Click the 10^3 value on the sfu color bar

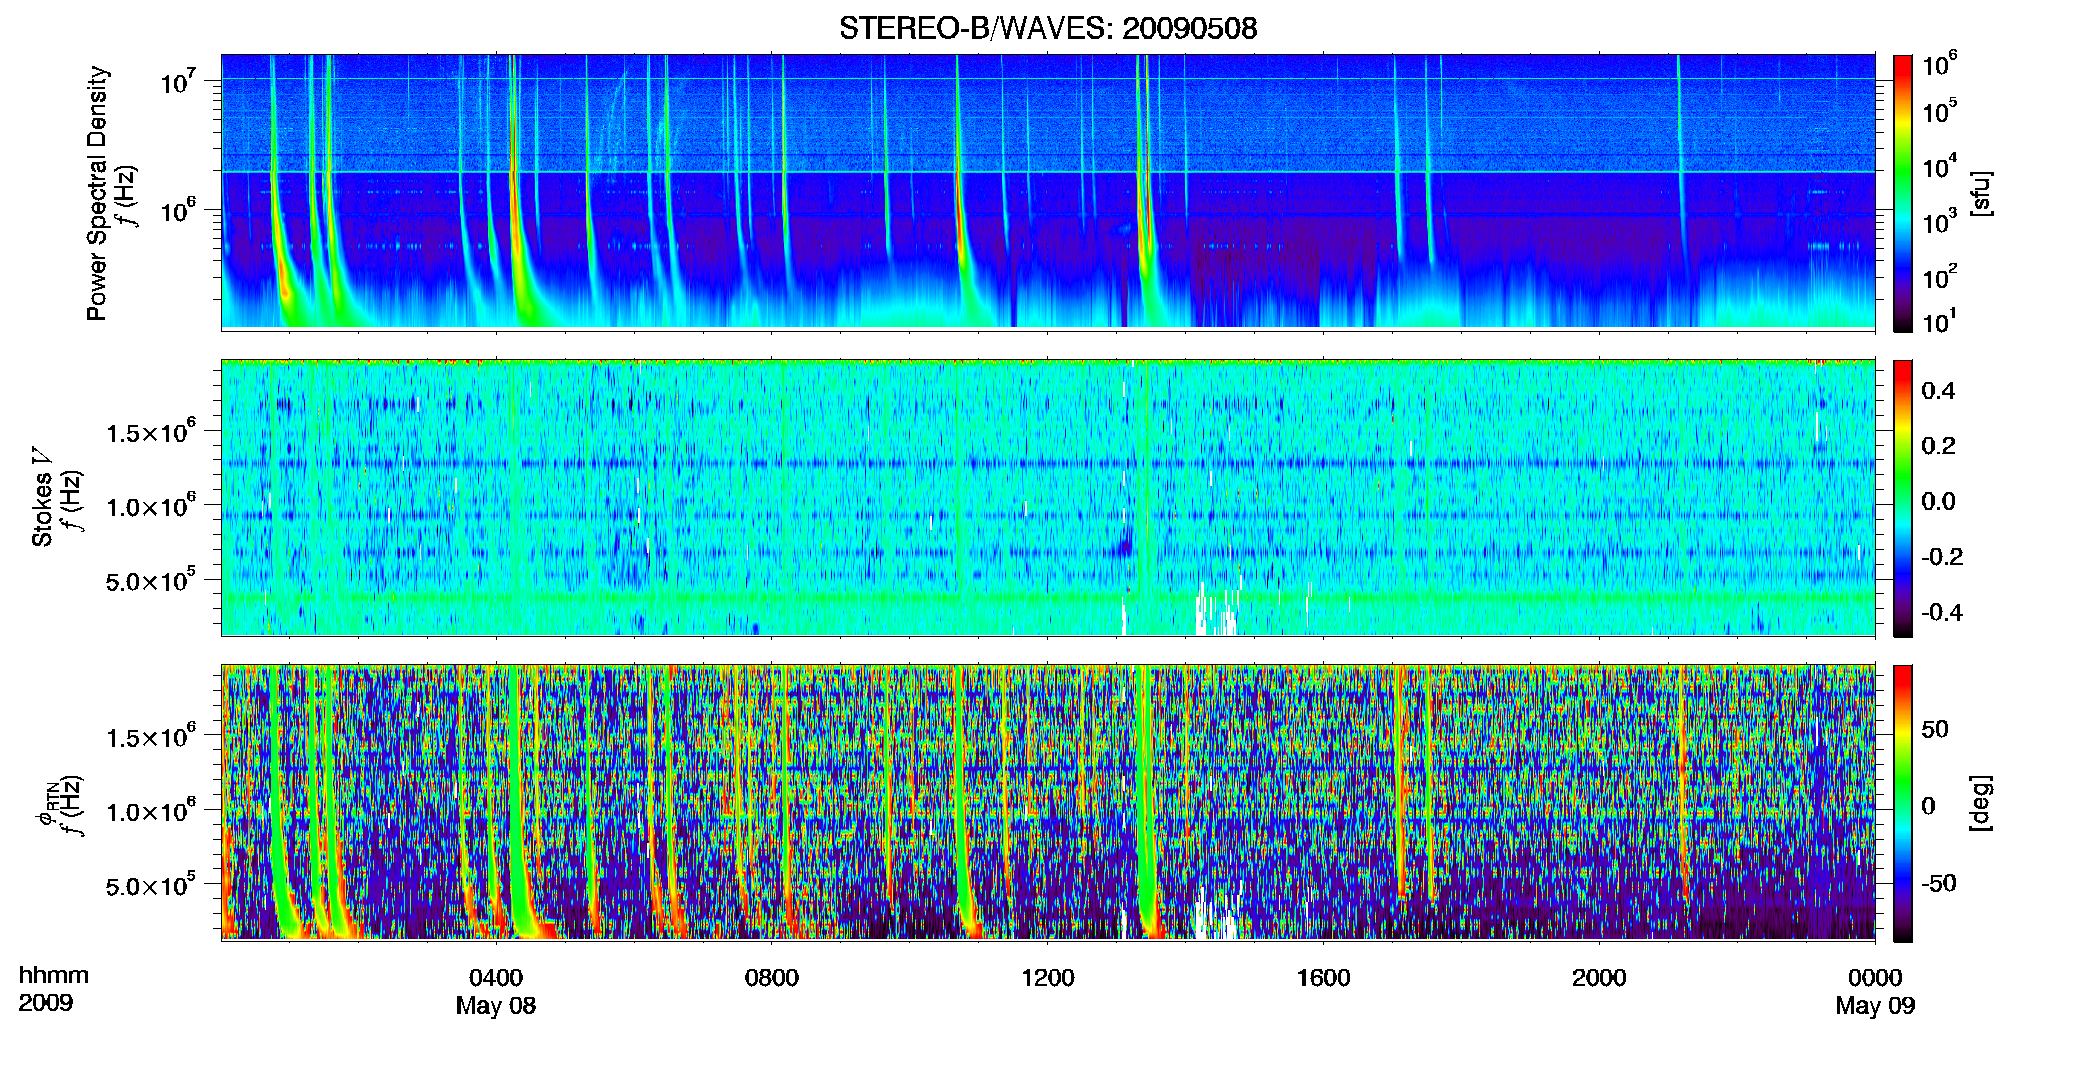pos(1940,221)
